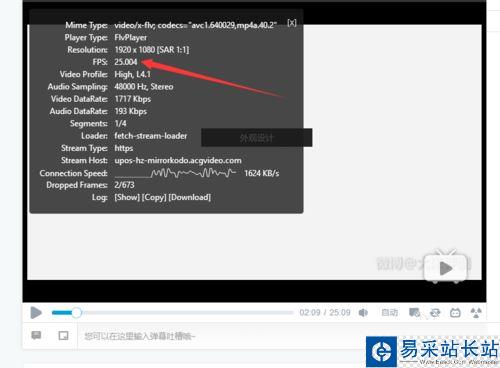Mute audio with the speaker icon
500x368 pixels.
(x=363, y=313)
